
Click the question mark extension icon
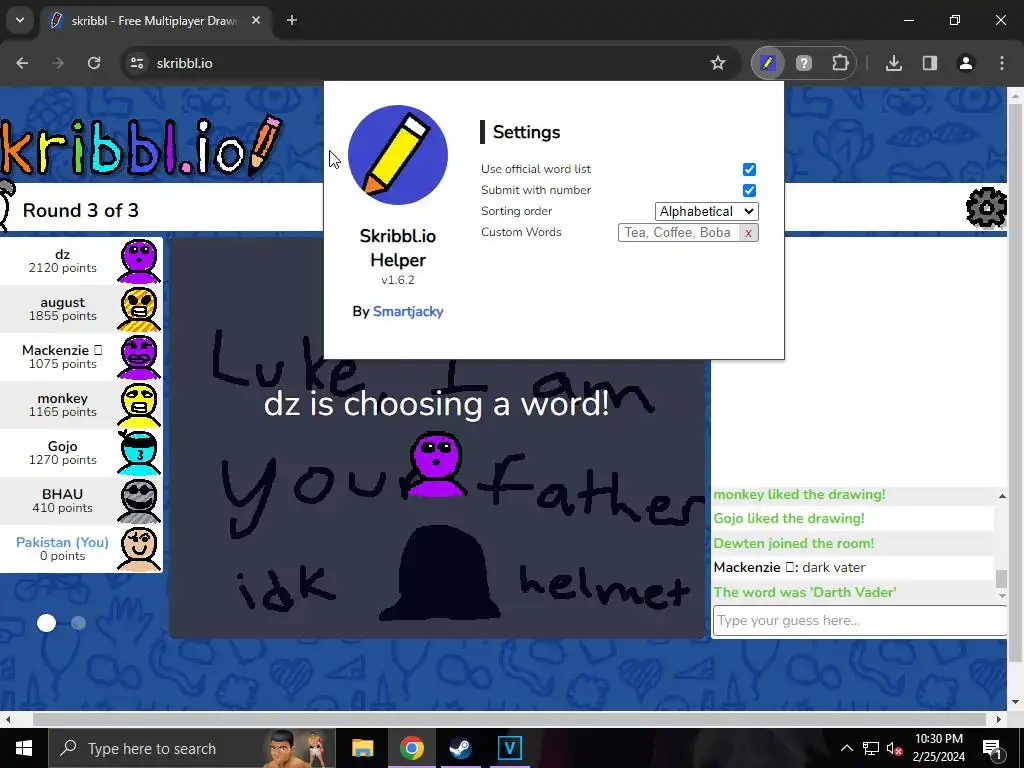[x=803, y=63]
